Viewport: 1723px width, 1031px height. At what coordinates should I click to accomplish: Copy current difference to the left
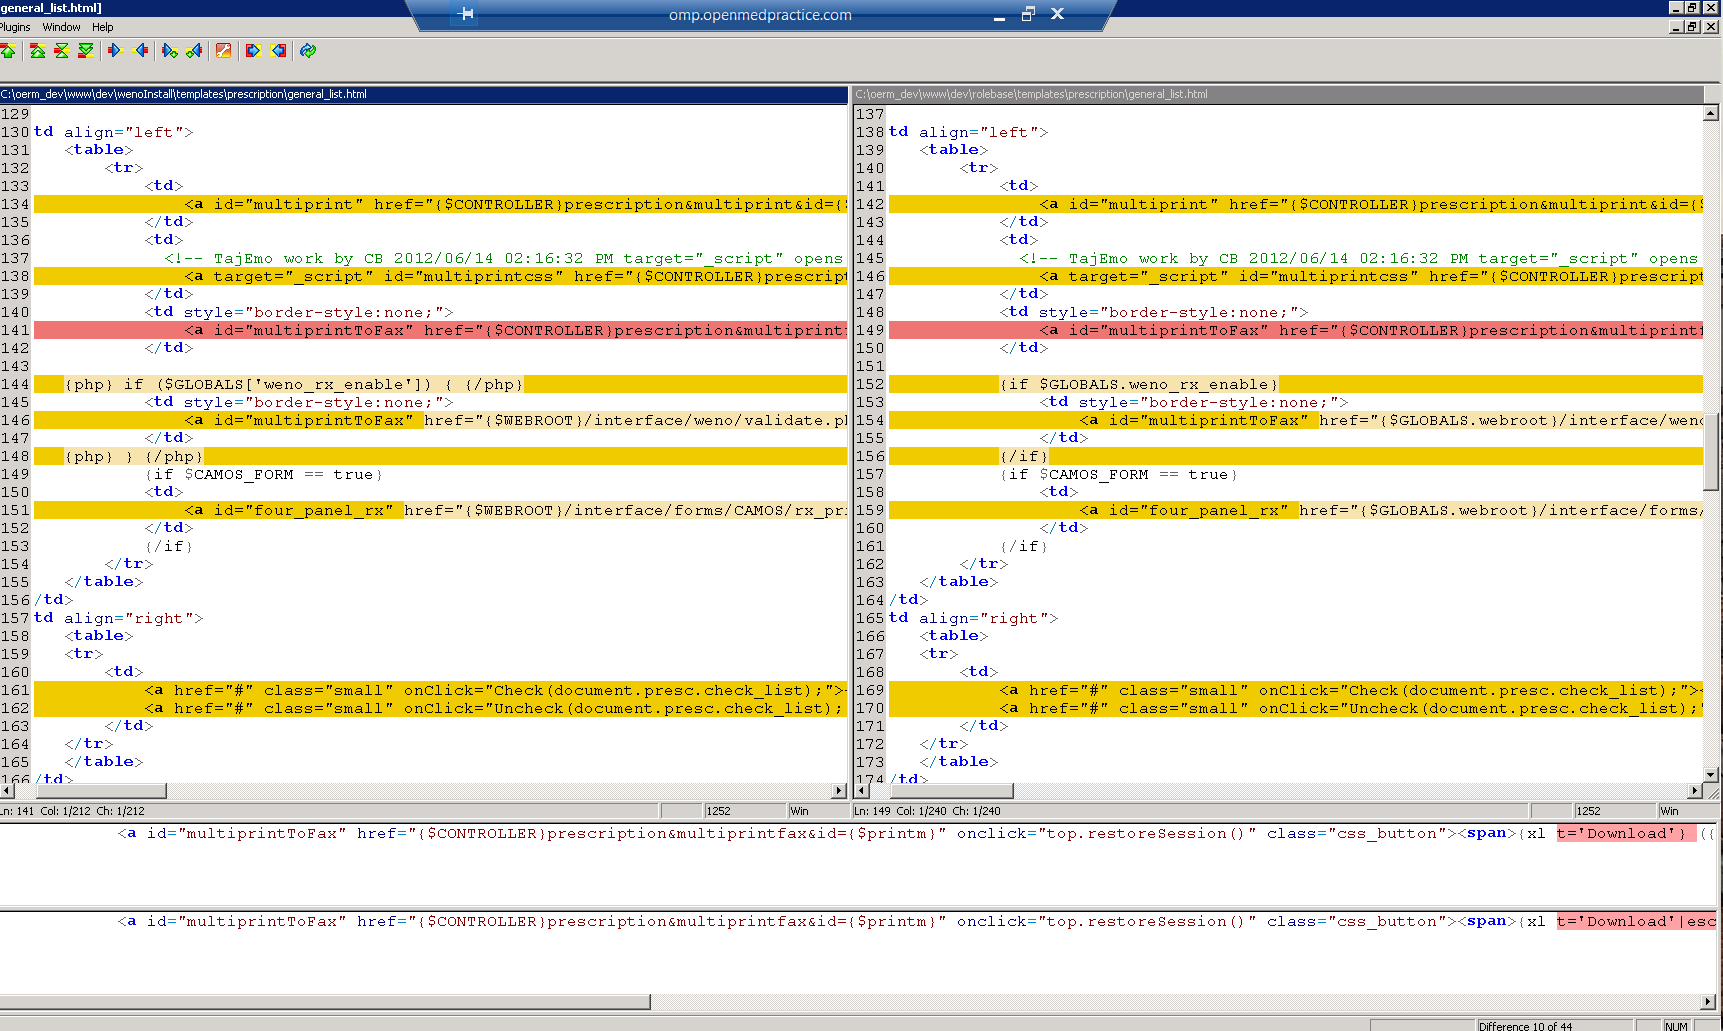click(141, 50)
